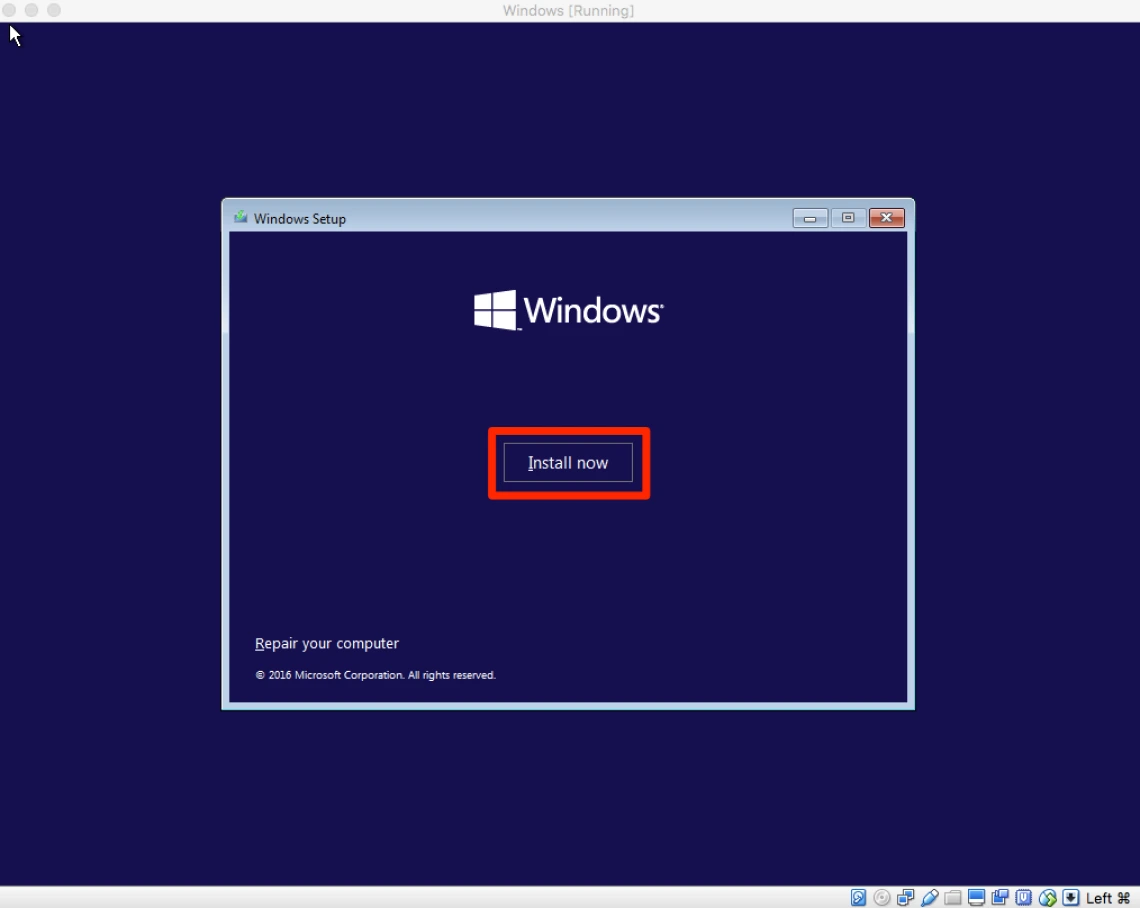Open Repair your computer link
Image resolution: width=1140 pixels, height=908 pixels.
326,643
